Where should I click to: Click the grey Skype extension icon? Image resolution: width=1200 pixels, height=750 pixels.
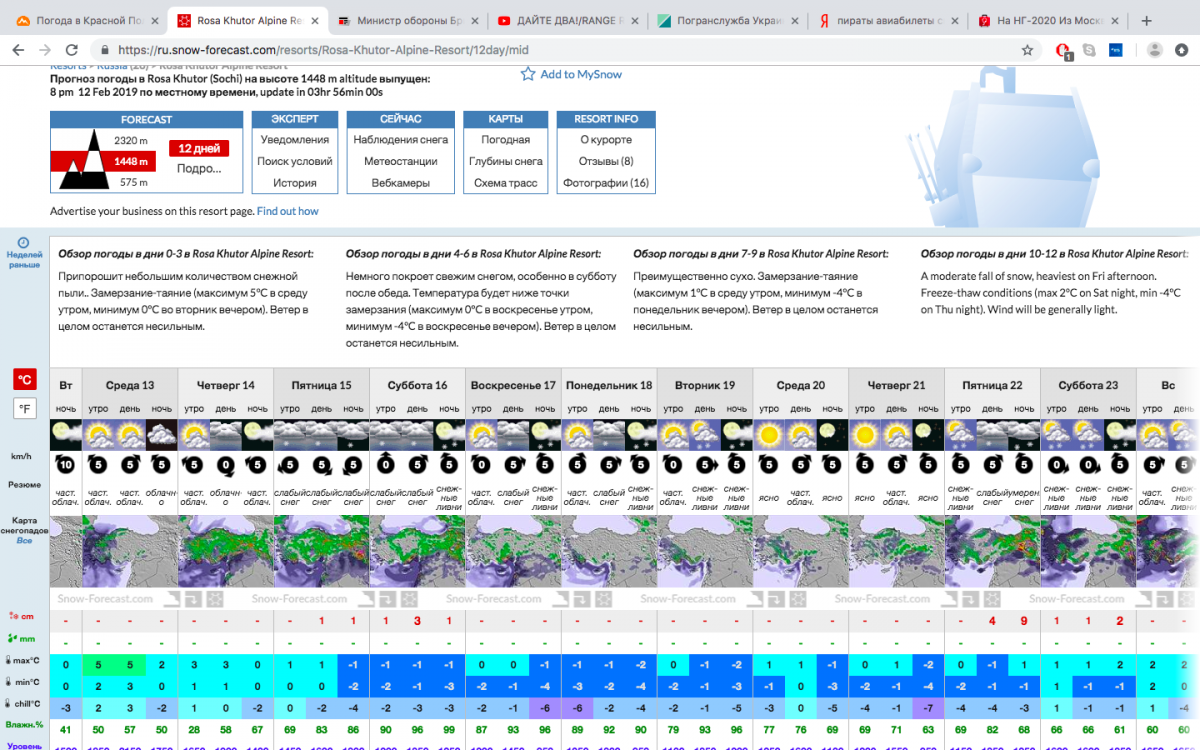click(x=1089, y=49)
